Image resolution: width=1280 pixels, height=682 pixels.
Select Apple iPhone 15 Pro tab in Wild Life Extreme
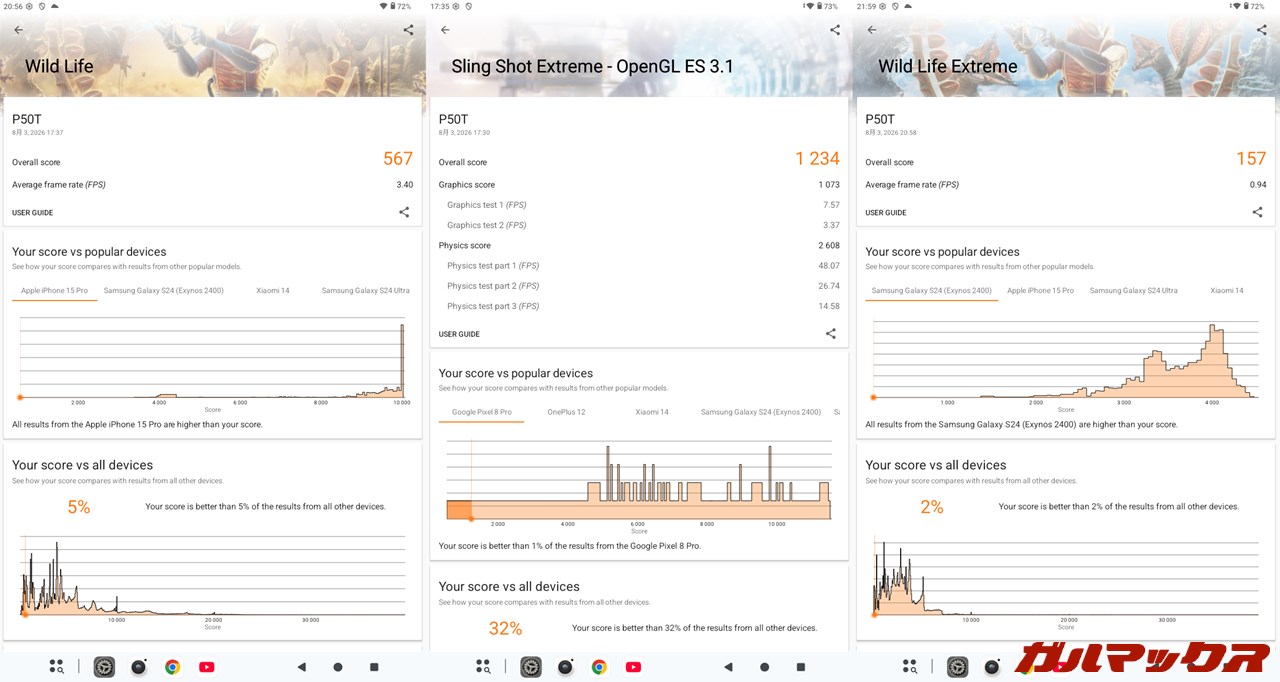coord(1040,291)
